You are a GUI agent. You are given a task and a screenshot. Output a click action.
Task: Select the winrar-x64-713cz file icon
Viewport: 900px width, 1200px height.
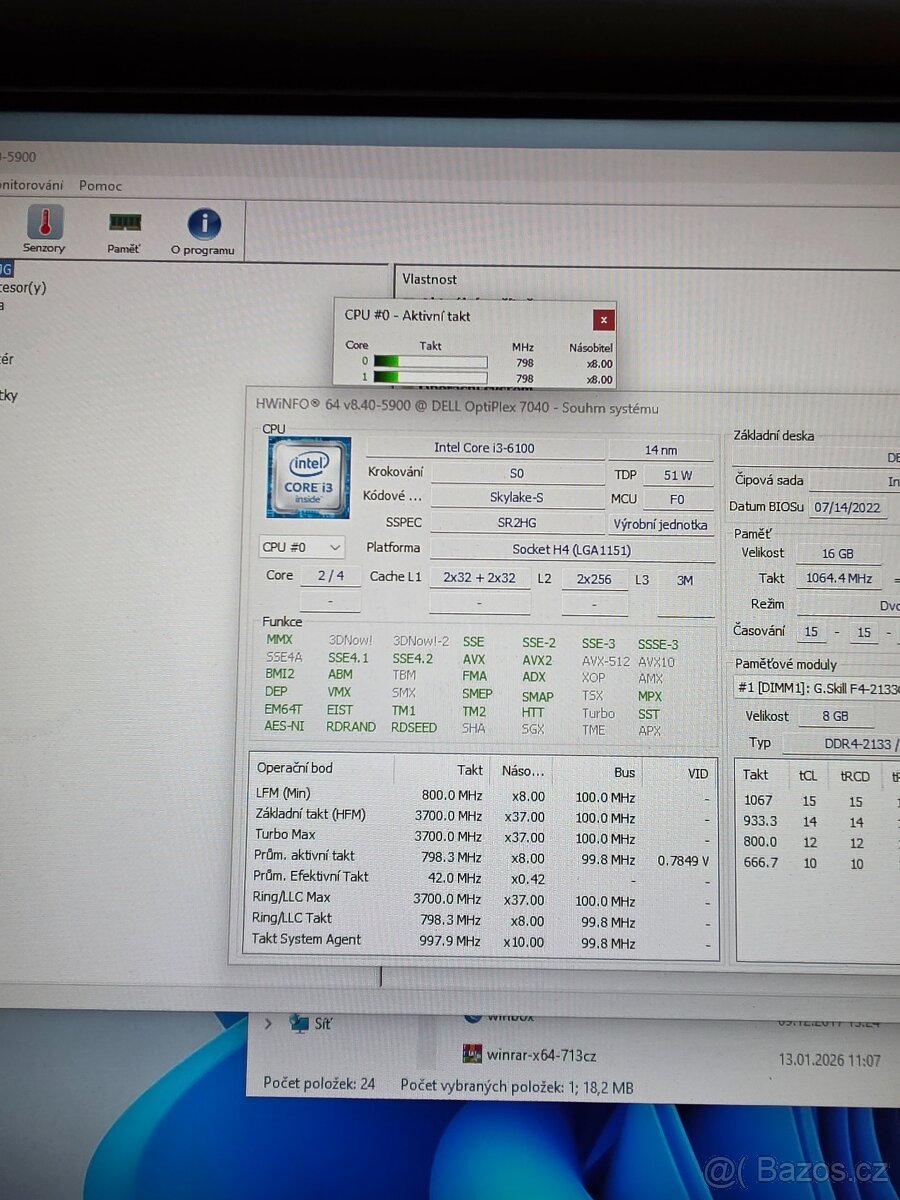pos(472,1054)
